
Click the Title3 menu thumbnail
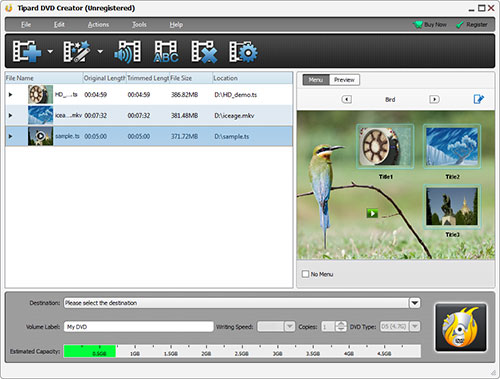pyautogui.click(x=452, y=206)
